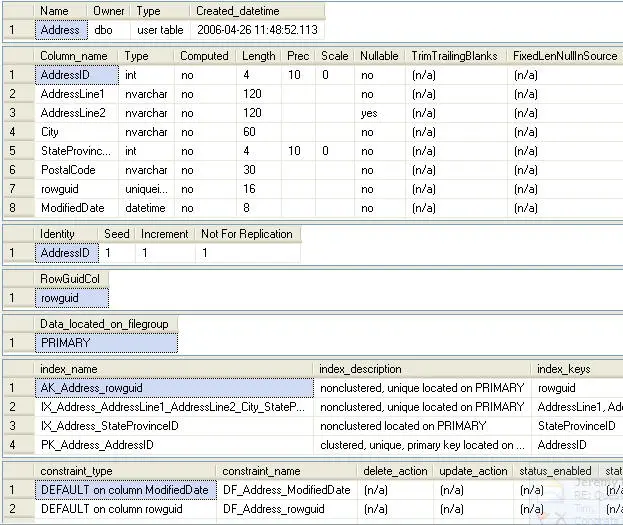623x525 pixels.
Task: Select the Address cell in Name column
Action: [x=60, y=30]
